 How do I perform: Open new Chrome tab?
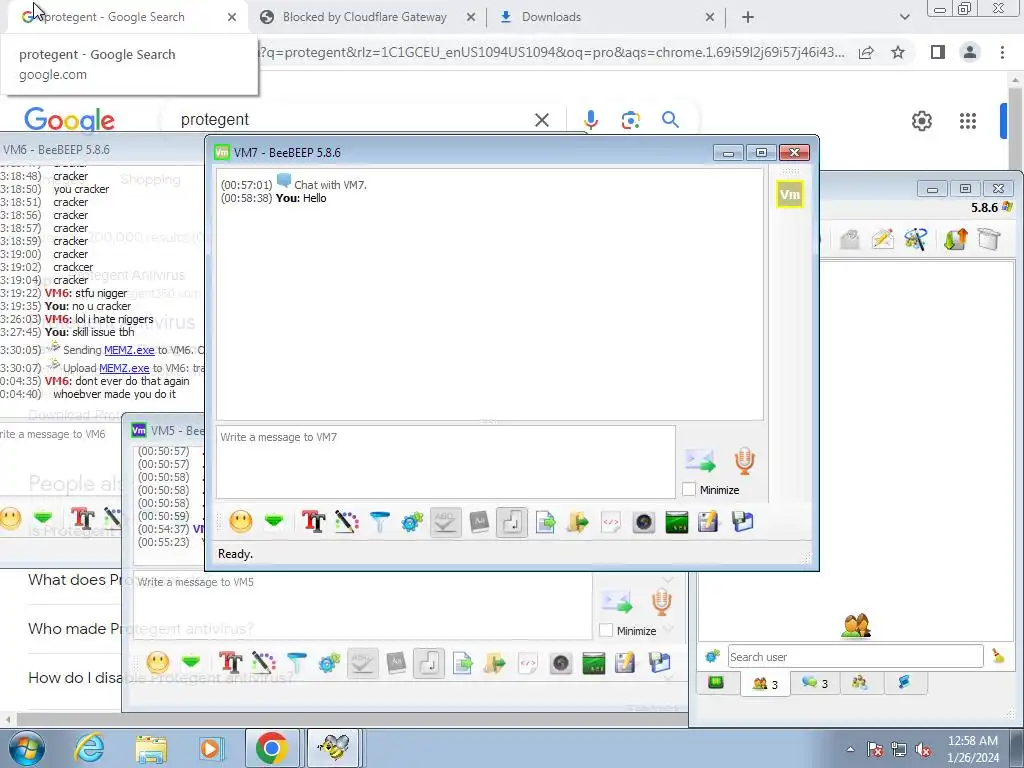pos(748,17)
